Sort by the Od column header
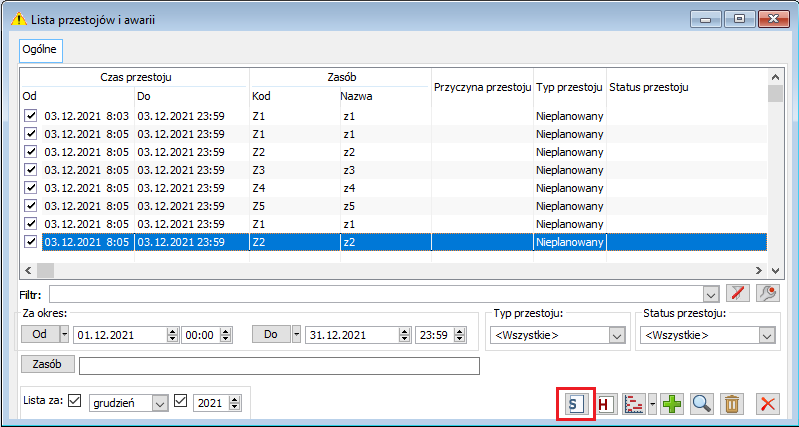Viewport: 799px width, 427px height. point(77,96)
